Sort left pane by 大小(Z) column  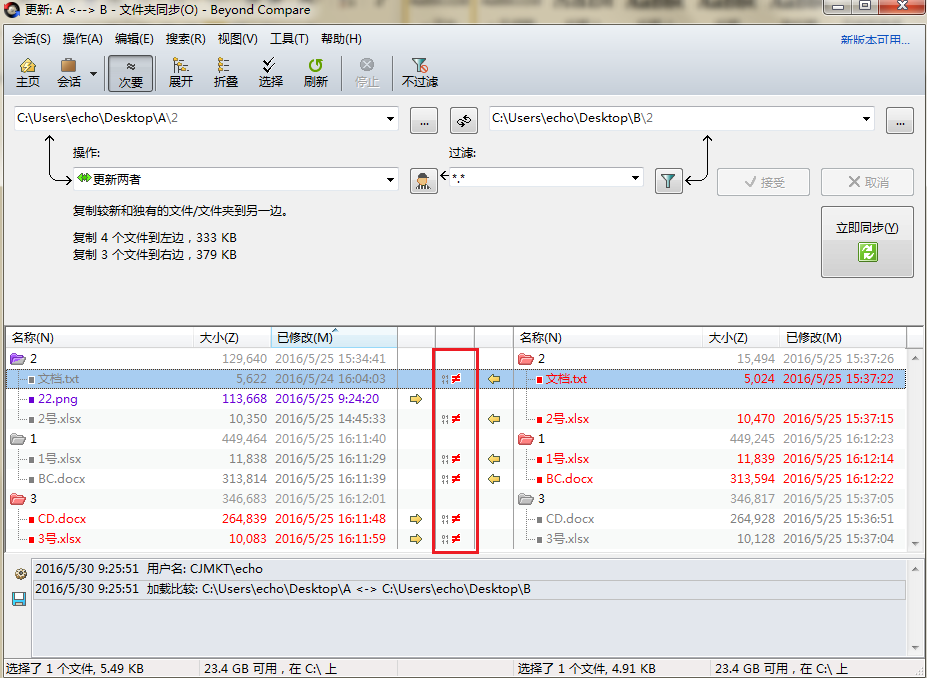pos(219,338)
